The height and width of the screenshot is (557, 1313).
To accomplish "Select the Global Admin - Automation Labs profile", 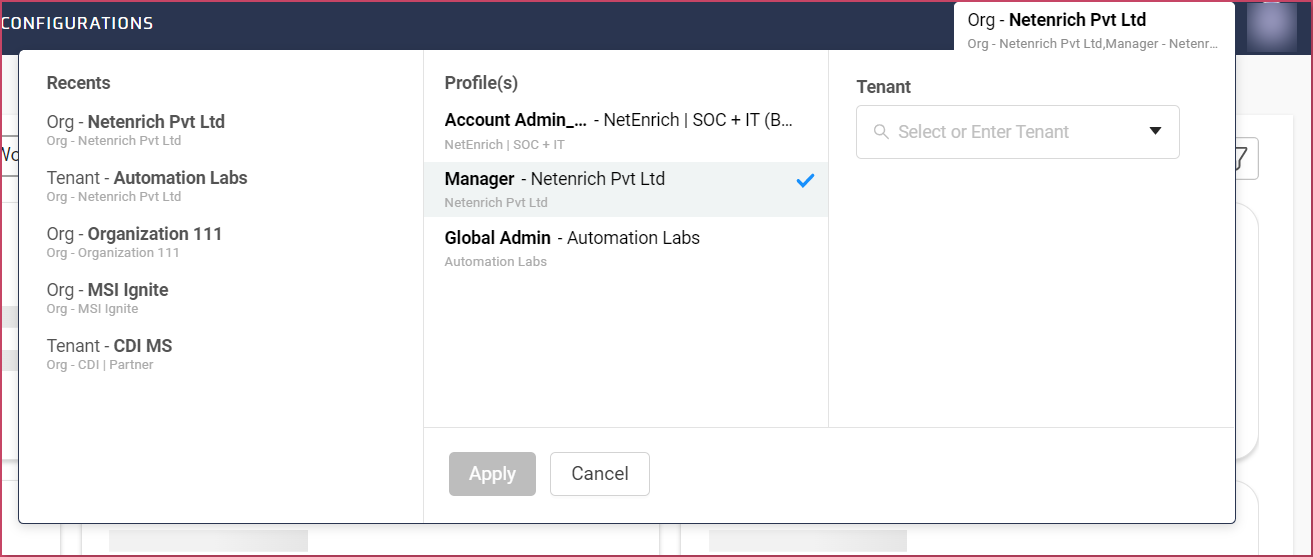I will (626, 248).
